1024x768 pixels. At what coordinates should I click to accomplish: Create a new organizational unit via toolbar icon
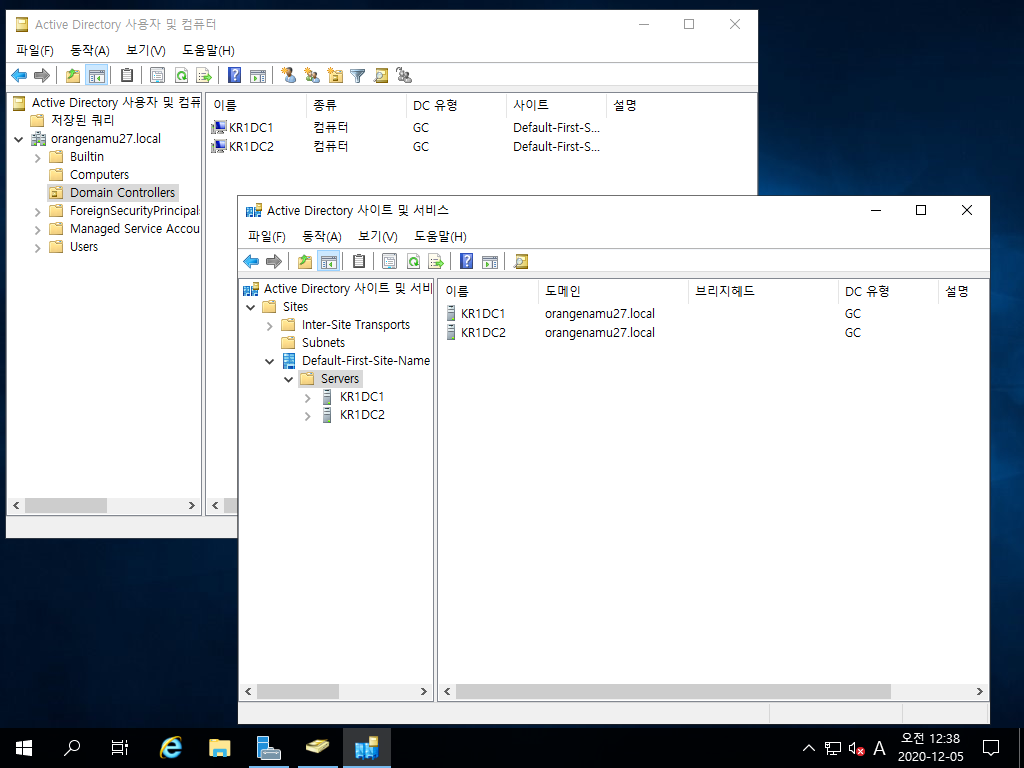click(335, 76)
